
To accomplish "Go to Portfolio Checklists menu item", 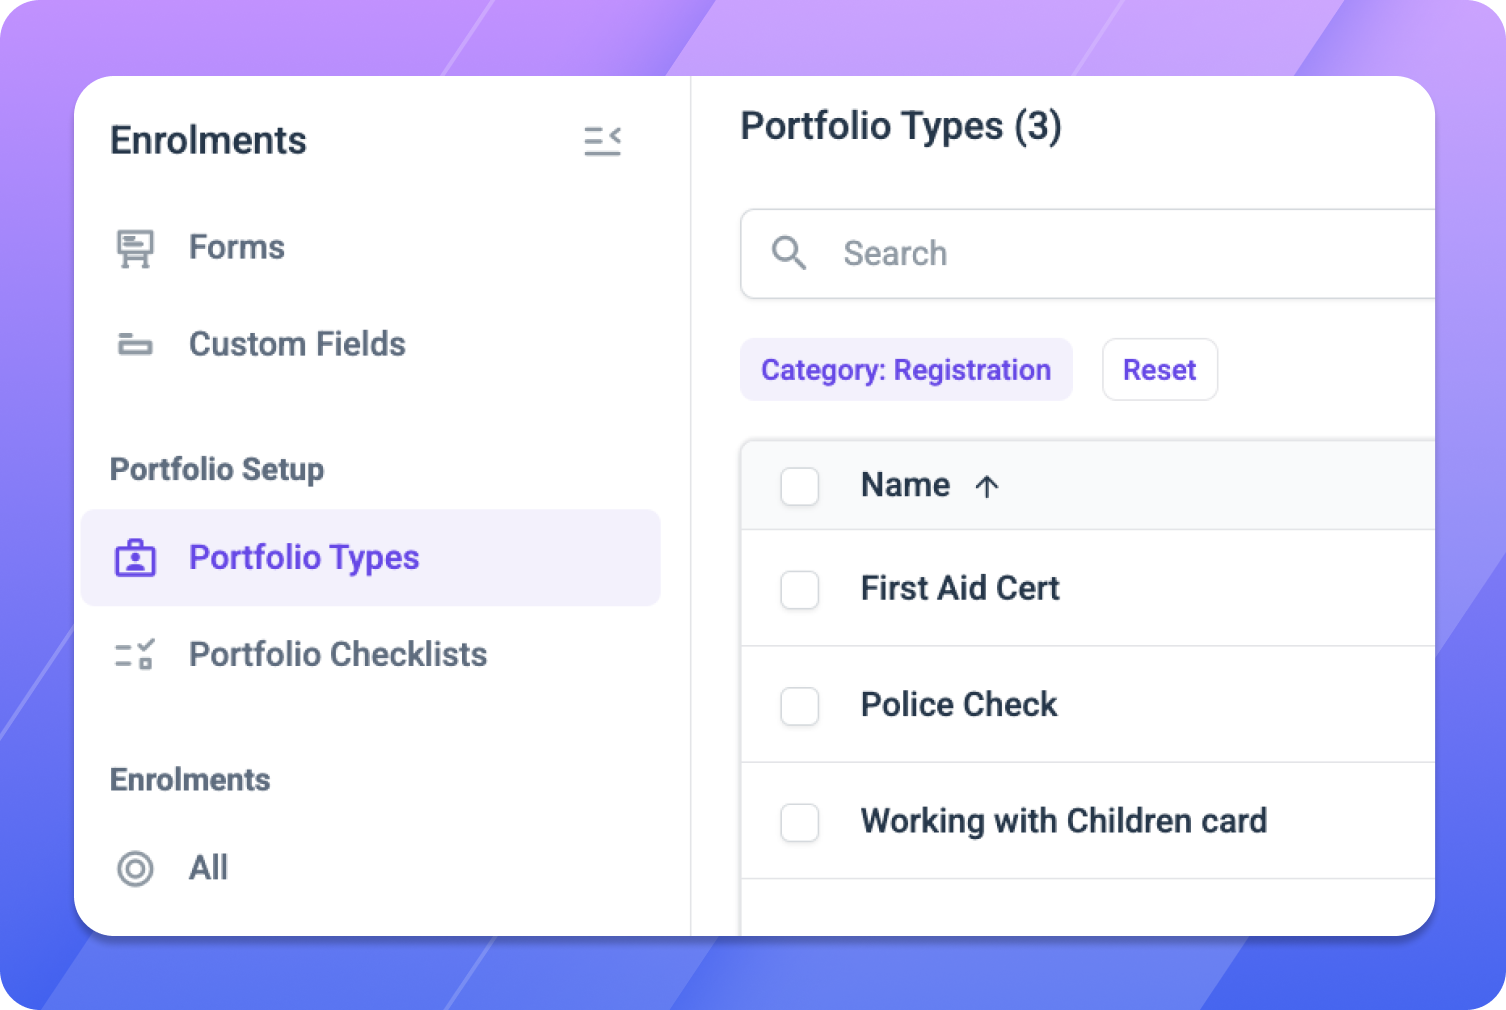I will (x=338, y=654).
